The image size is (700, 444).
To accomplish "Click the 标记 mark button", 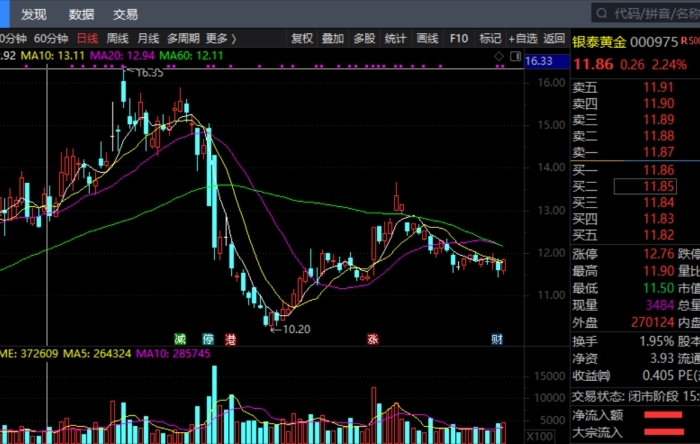I will (490, 39).
